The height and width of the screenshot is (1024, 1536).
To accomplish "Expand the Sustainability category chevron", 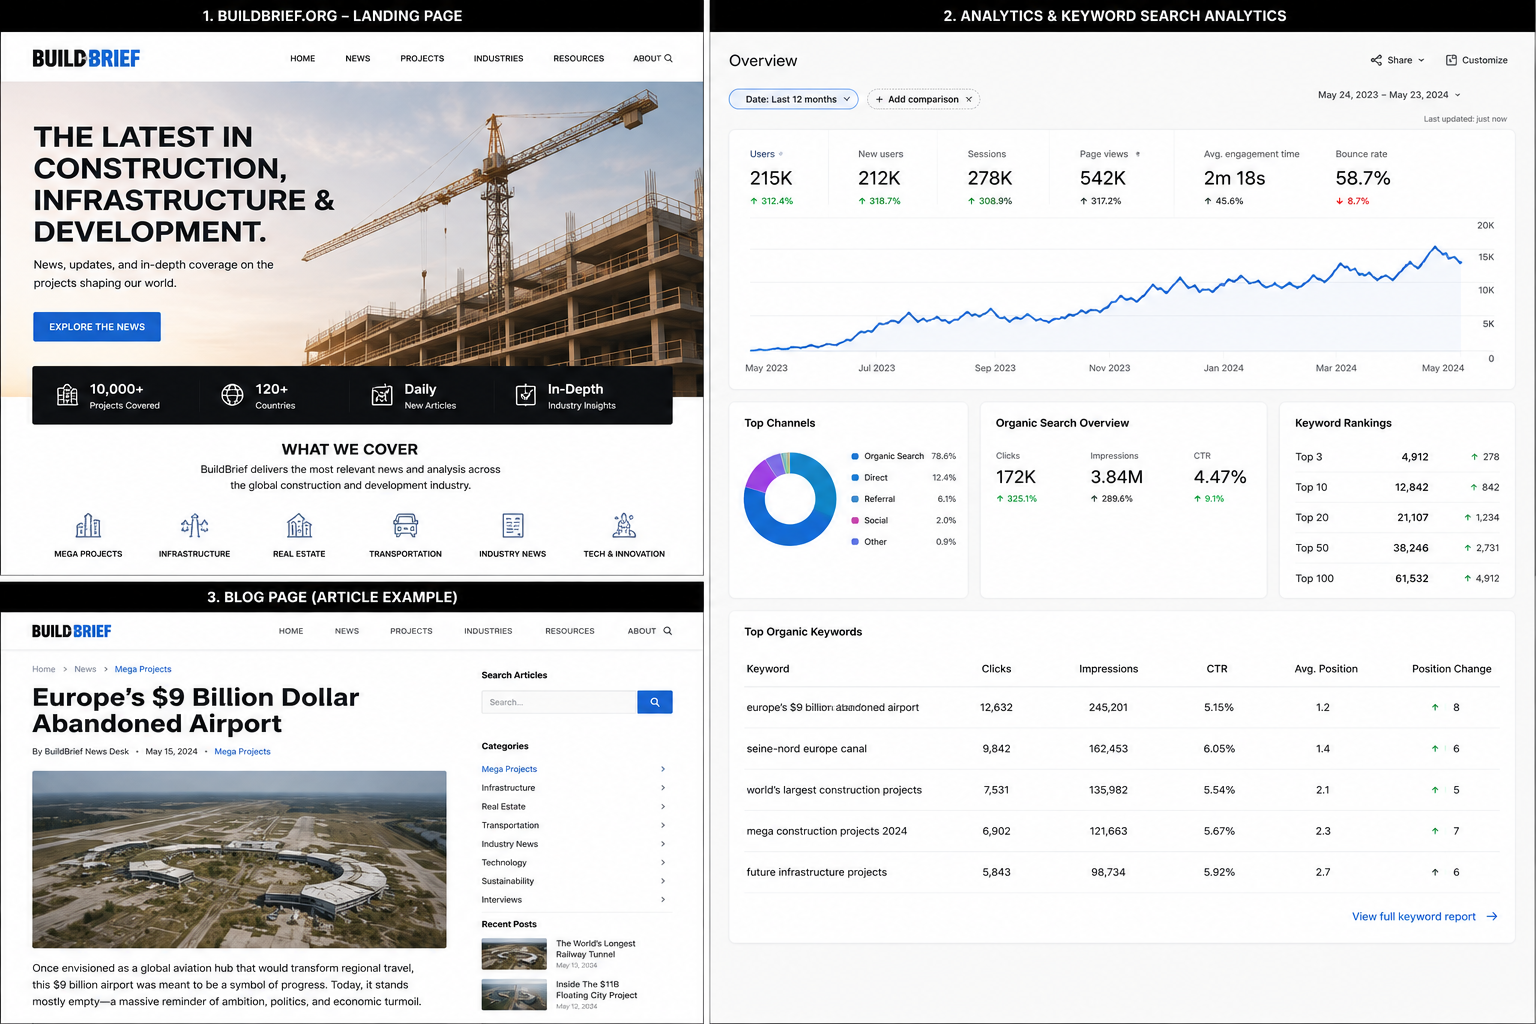I will 663,881.
